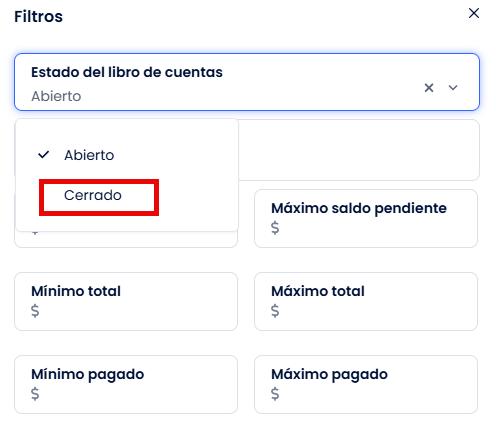Viewport: 496px width, 444px height.
Task: Click the Máximo saldo pendiente field
Action: point(366,219)
